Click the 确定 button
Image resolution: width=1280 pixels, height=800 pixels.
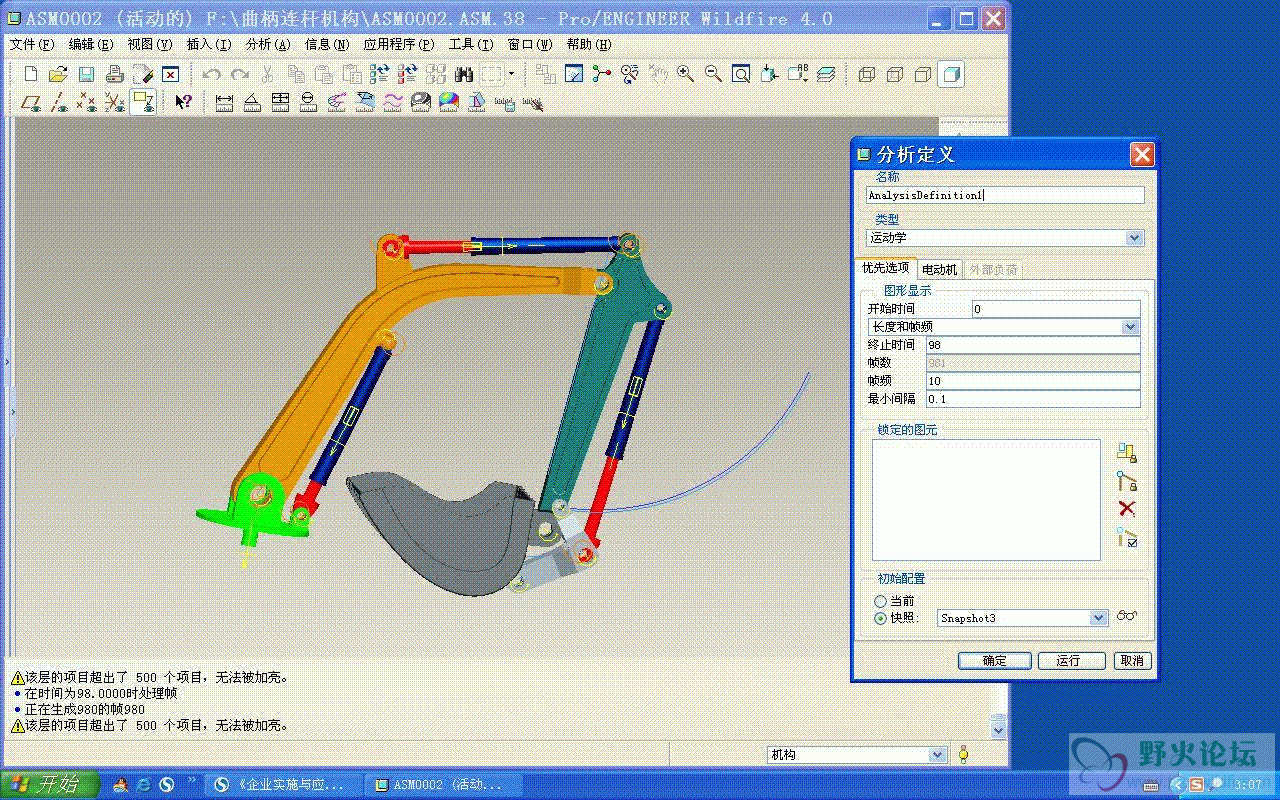994,661
